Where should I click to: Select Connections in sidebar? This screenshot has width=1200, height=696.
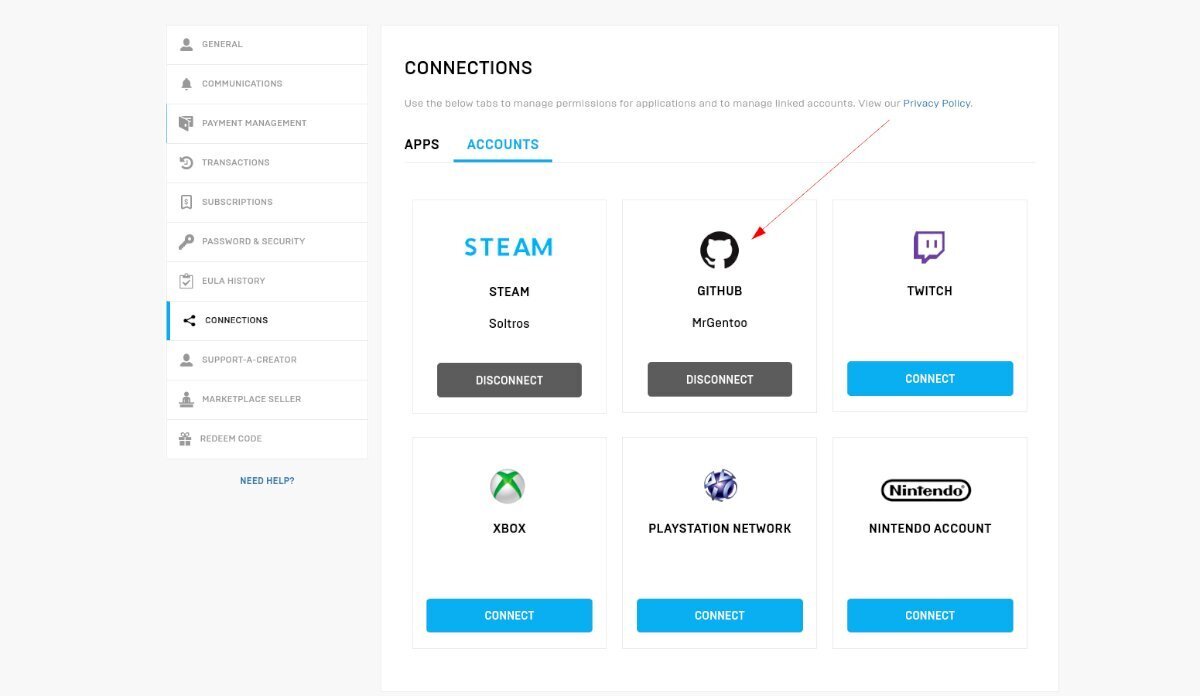(267, 320)
